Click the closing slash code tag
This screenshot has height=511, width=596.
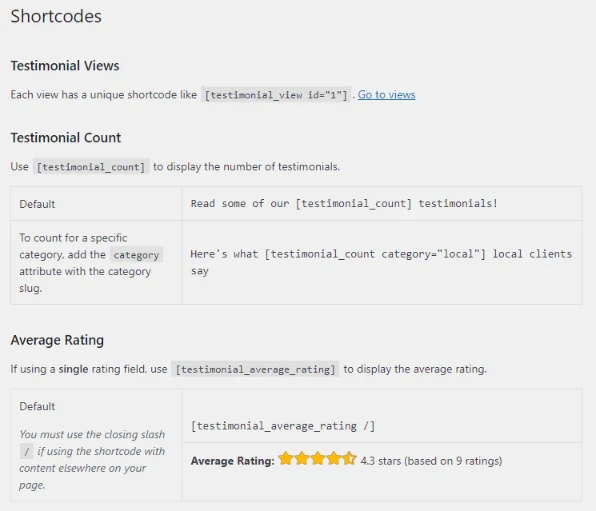(27, 452)
